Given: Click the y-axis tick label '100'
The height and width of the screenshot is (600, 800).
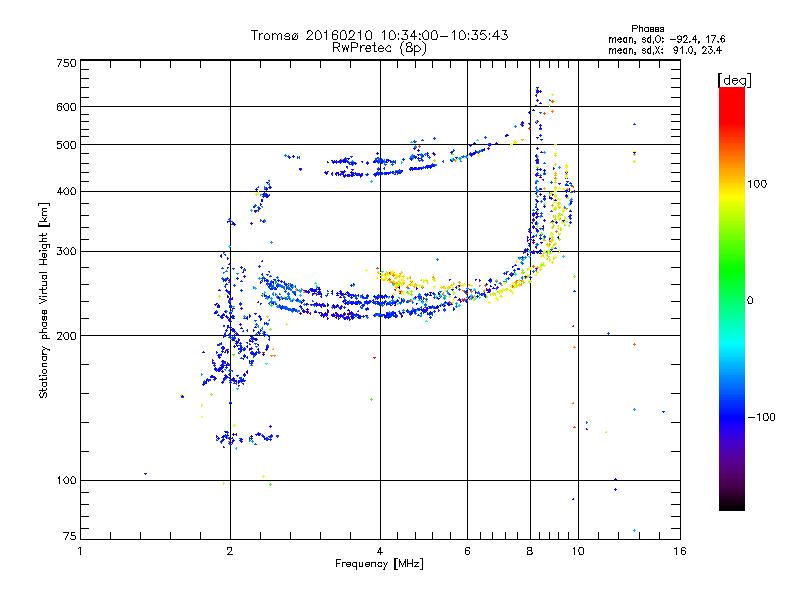Looking at the screenshot, I should 67,481.
